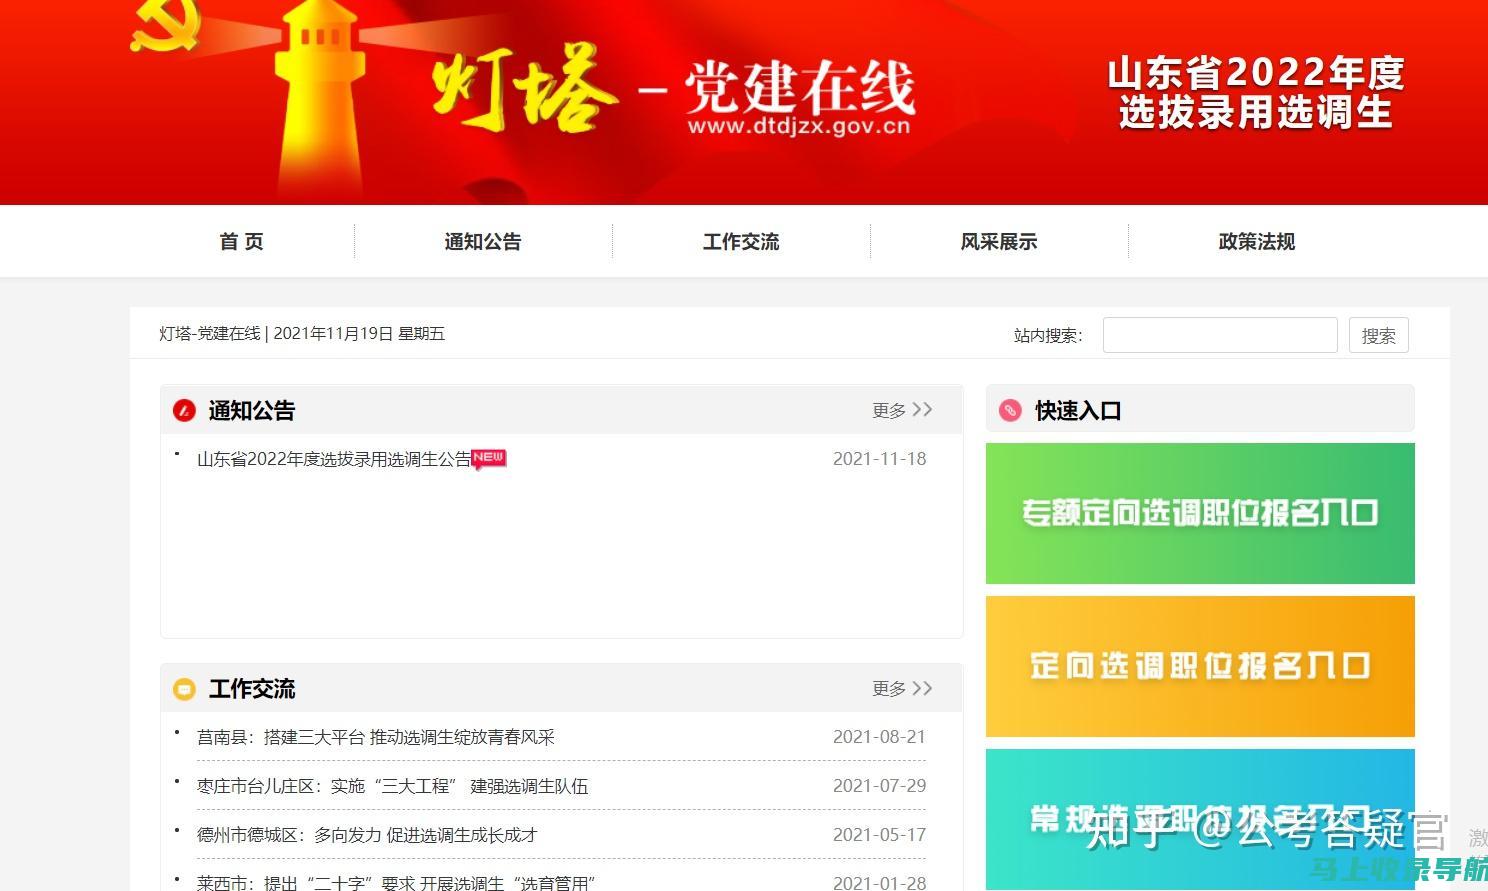Click the date 2021-05-17
This screenshot has width=1488, height=891.
pos(880,835)
